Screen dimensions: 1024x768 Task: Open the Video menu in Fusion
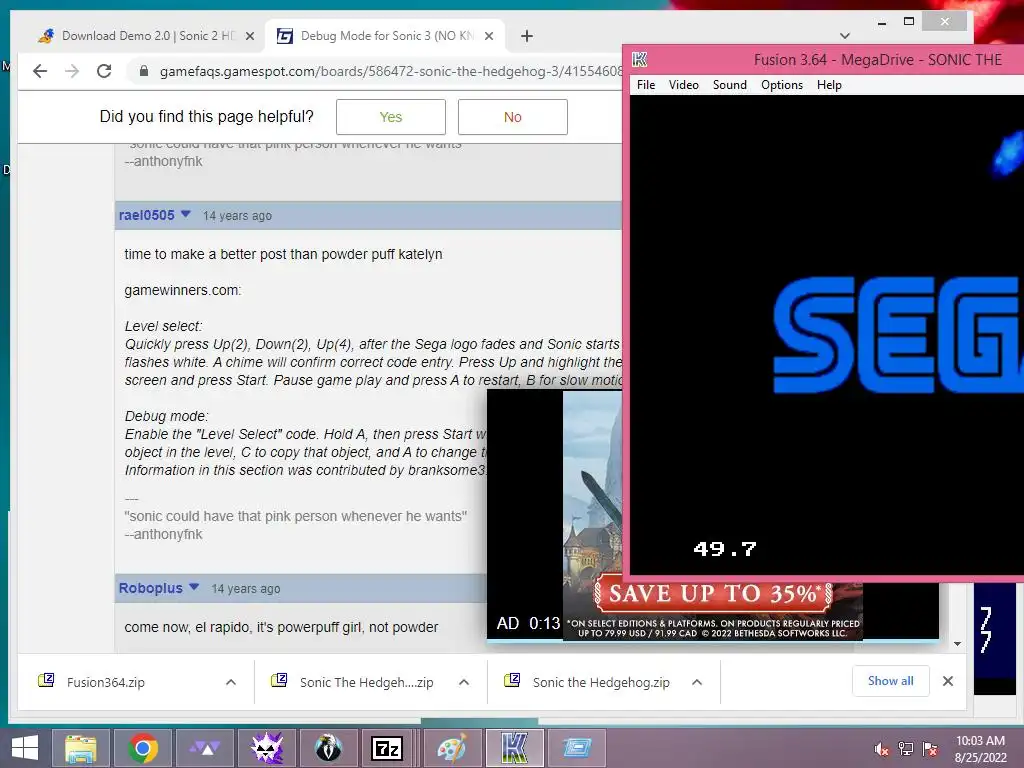[x=683, y=85]
